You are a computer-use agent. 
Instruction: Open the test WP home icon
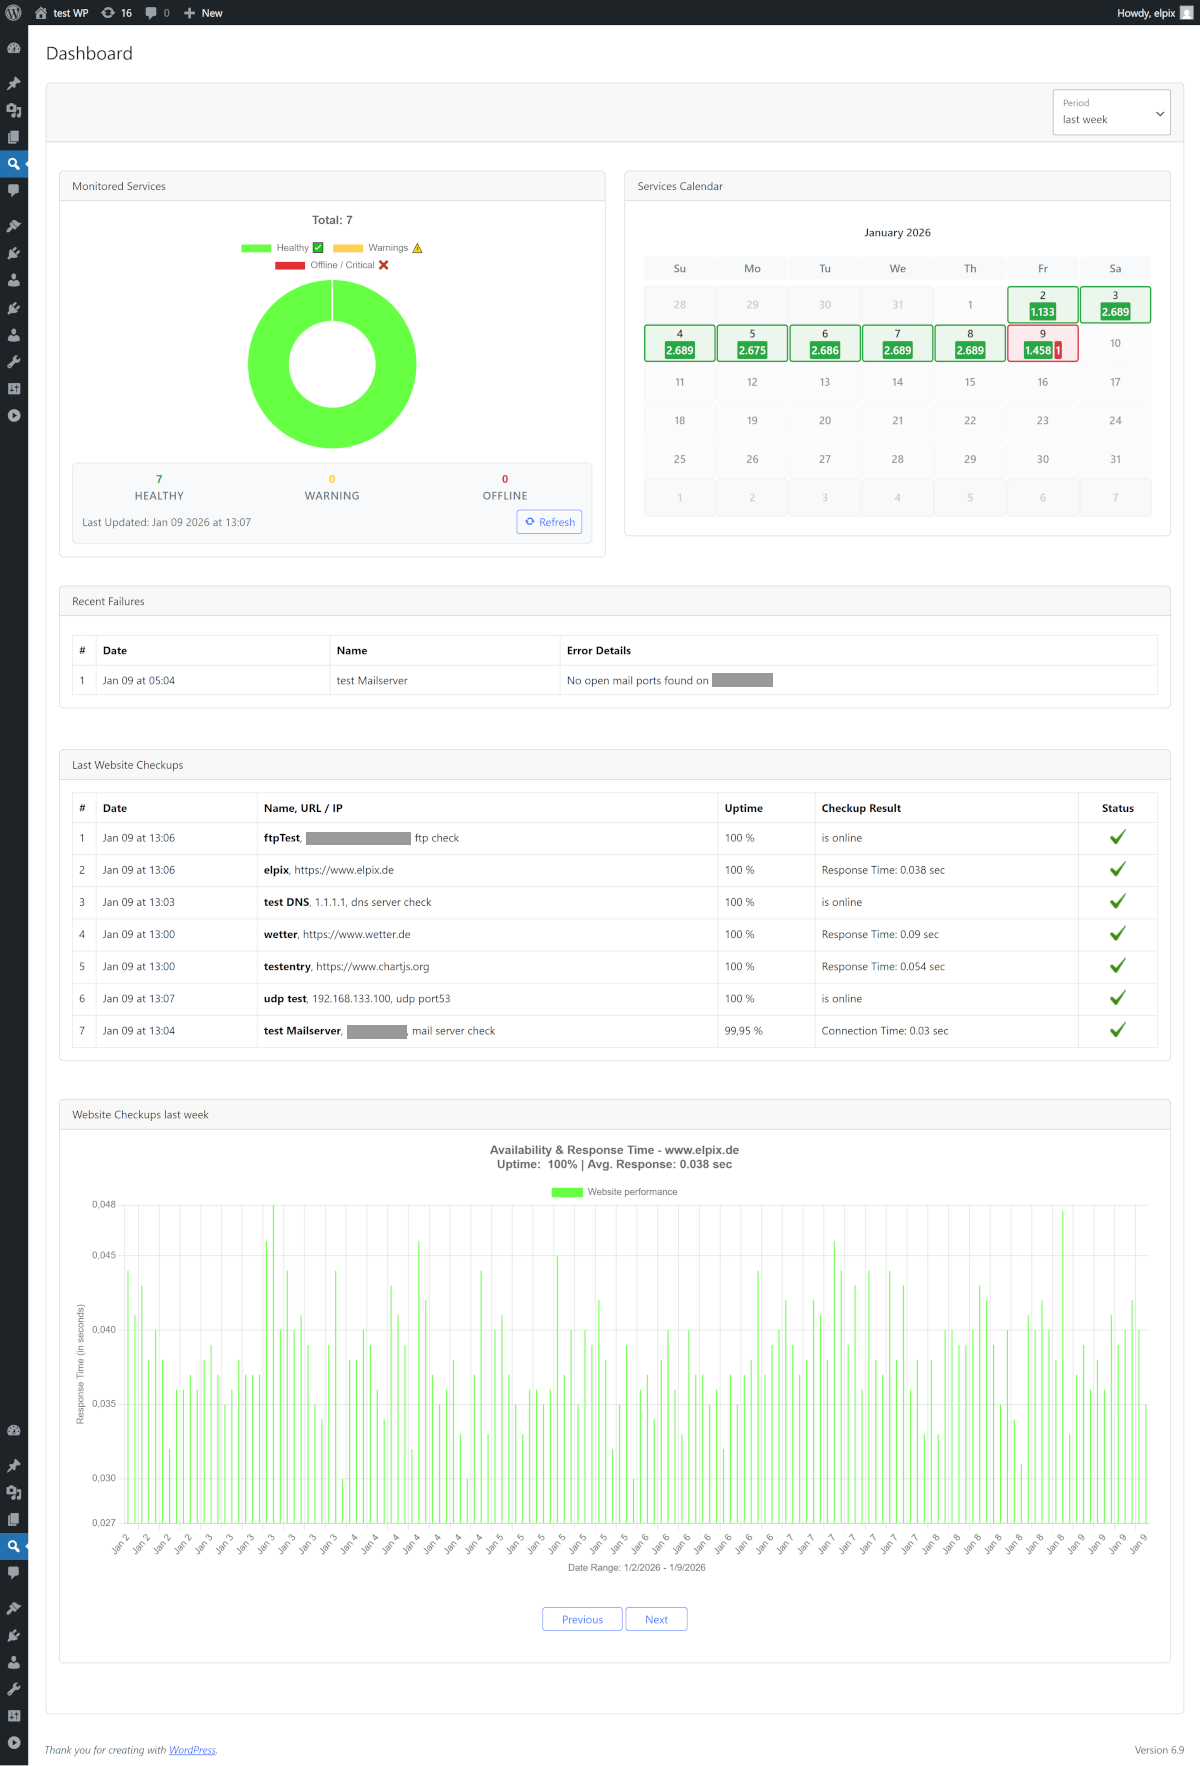click(x=41, y=13)
